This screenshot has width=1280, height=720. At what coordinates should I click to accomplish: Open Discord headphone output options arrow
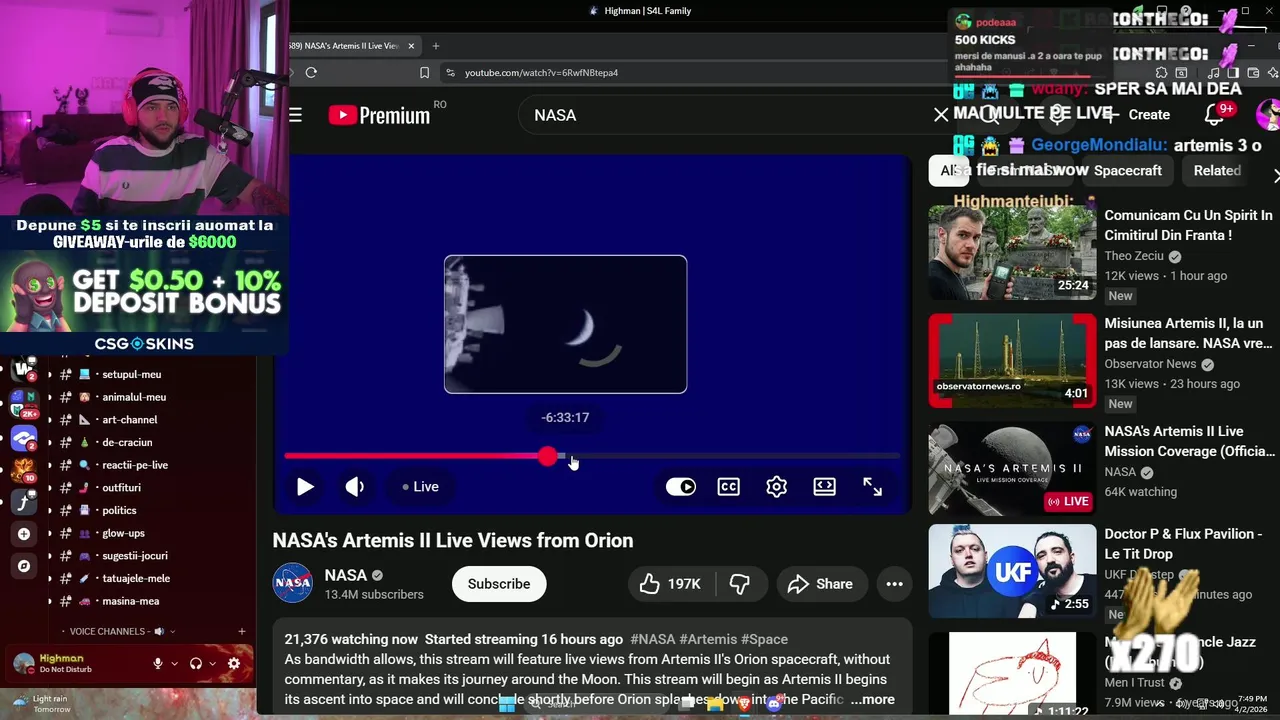pos(213,663)
